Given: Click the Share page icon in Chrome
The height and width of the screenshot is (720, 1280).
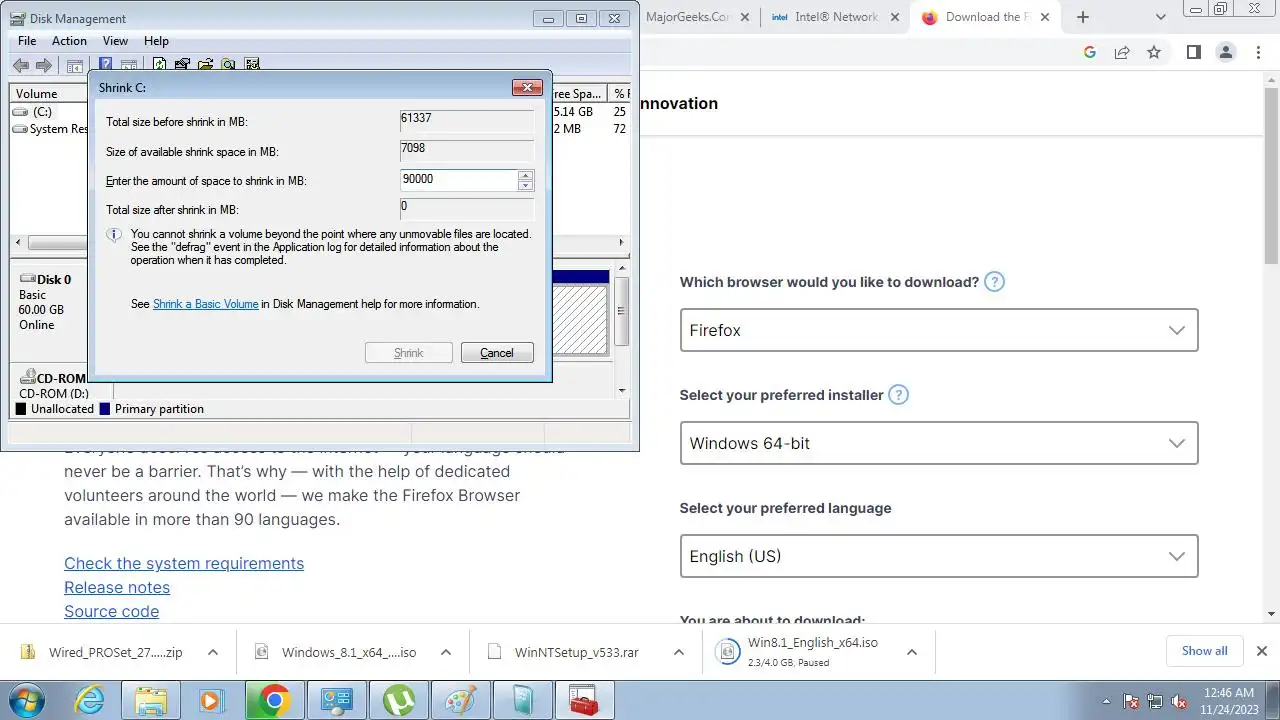Looking at the screenshot, I should [x=1122, y=52].
